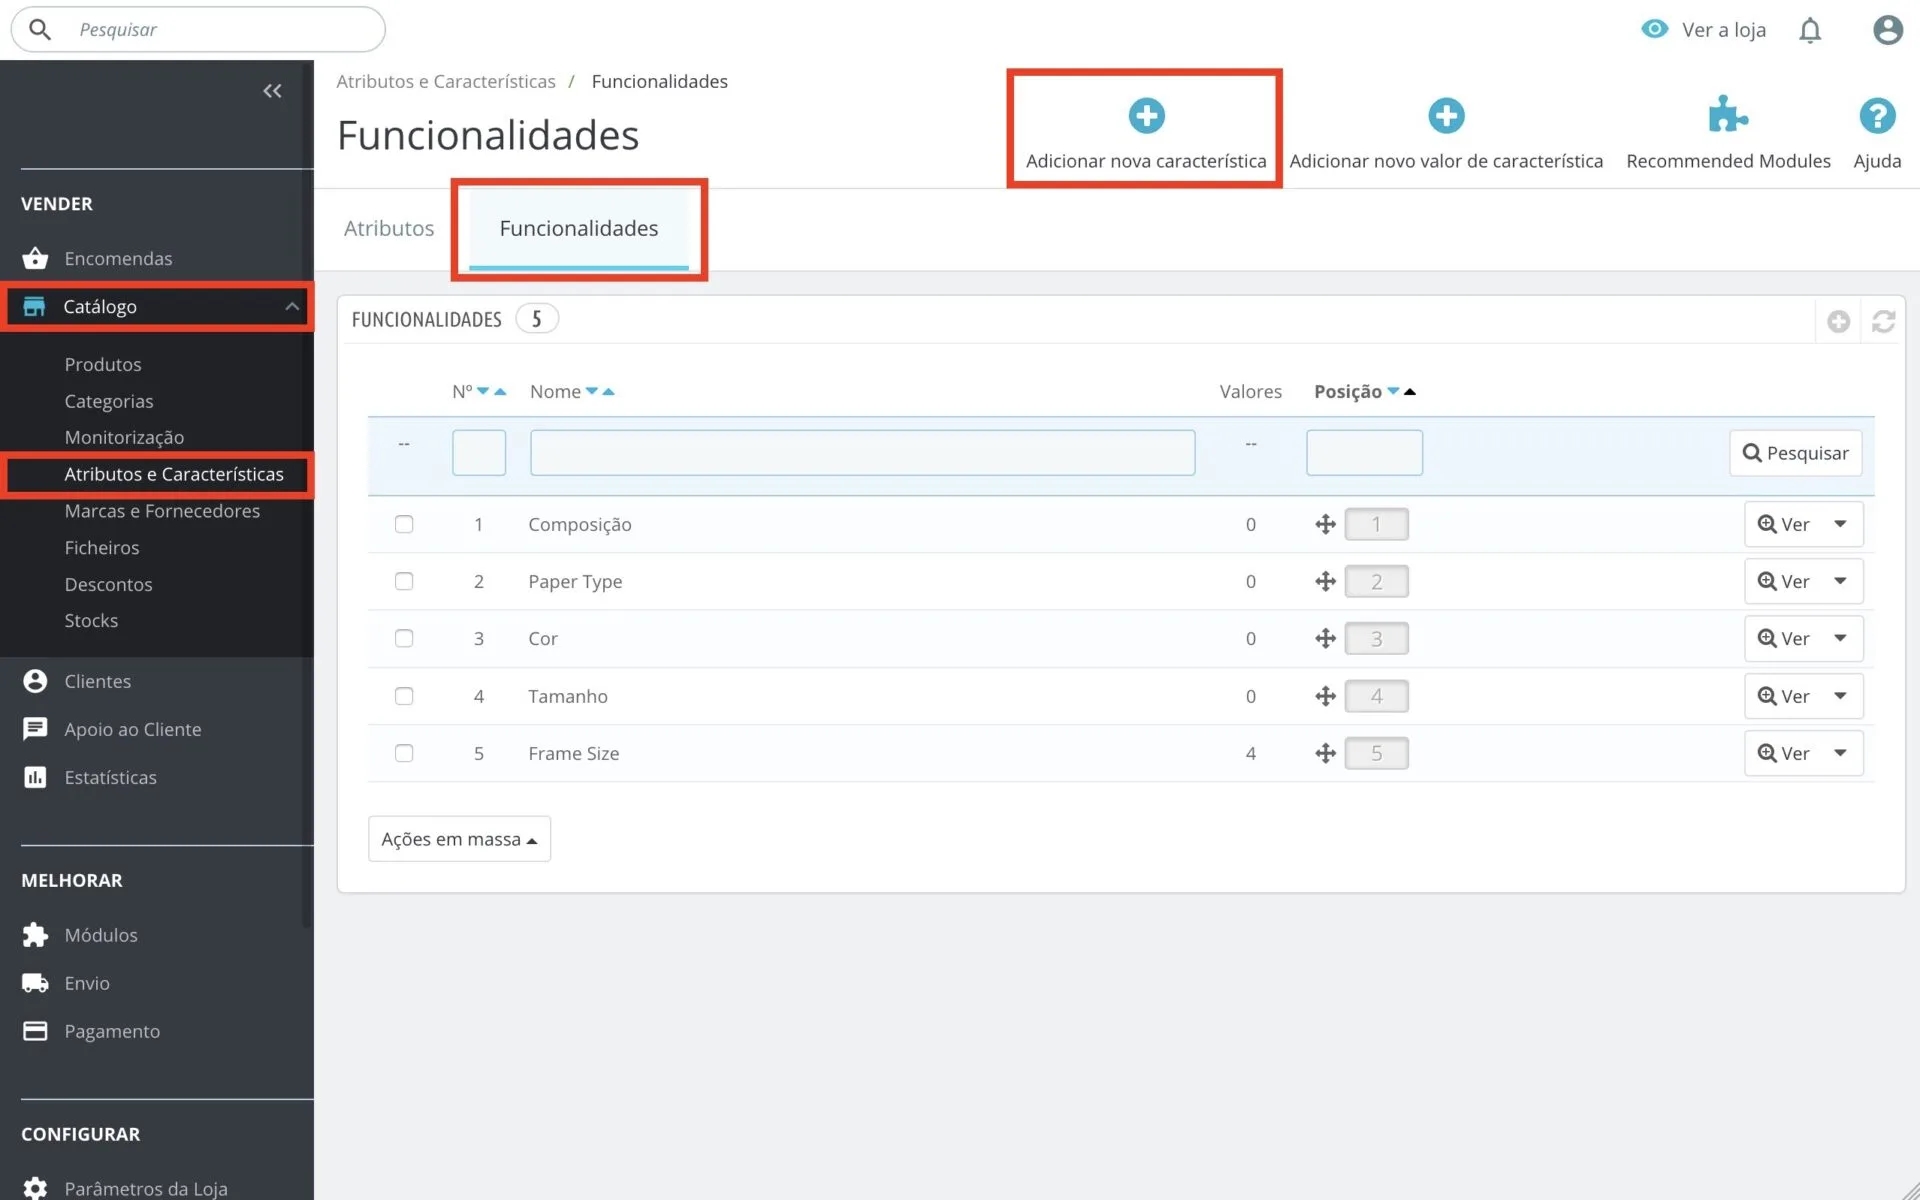Click the Ajuda help icon
This screenshot has height=1200, width=1920.
tap(1877, 115)
